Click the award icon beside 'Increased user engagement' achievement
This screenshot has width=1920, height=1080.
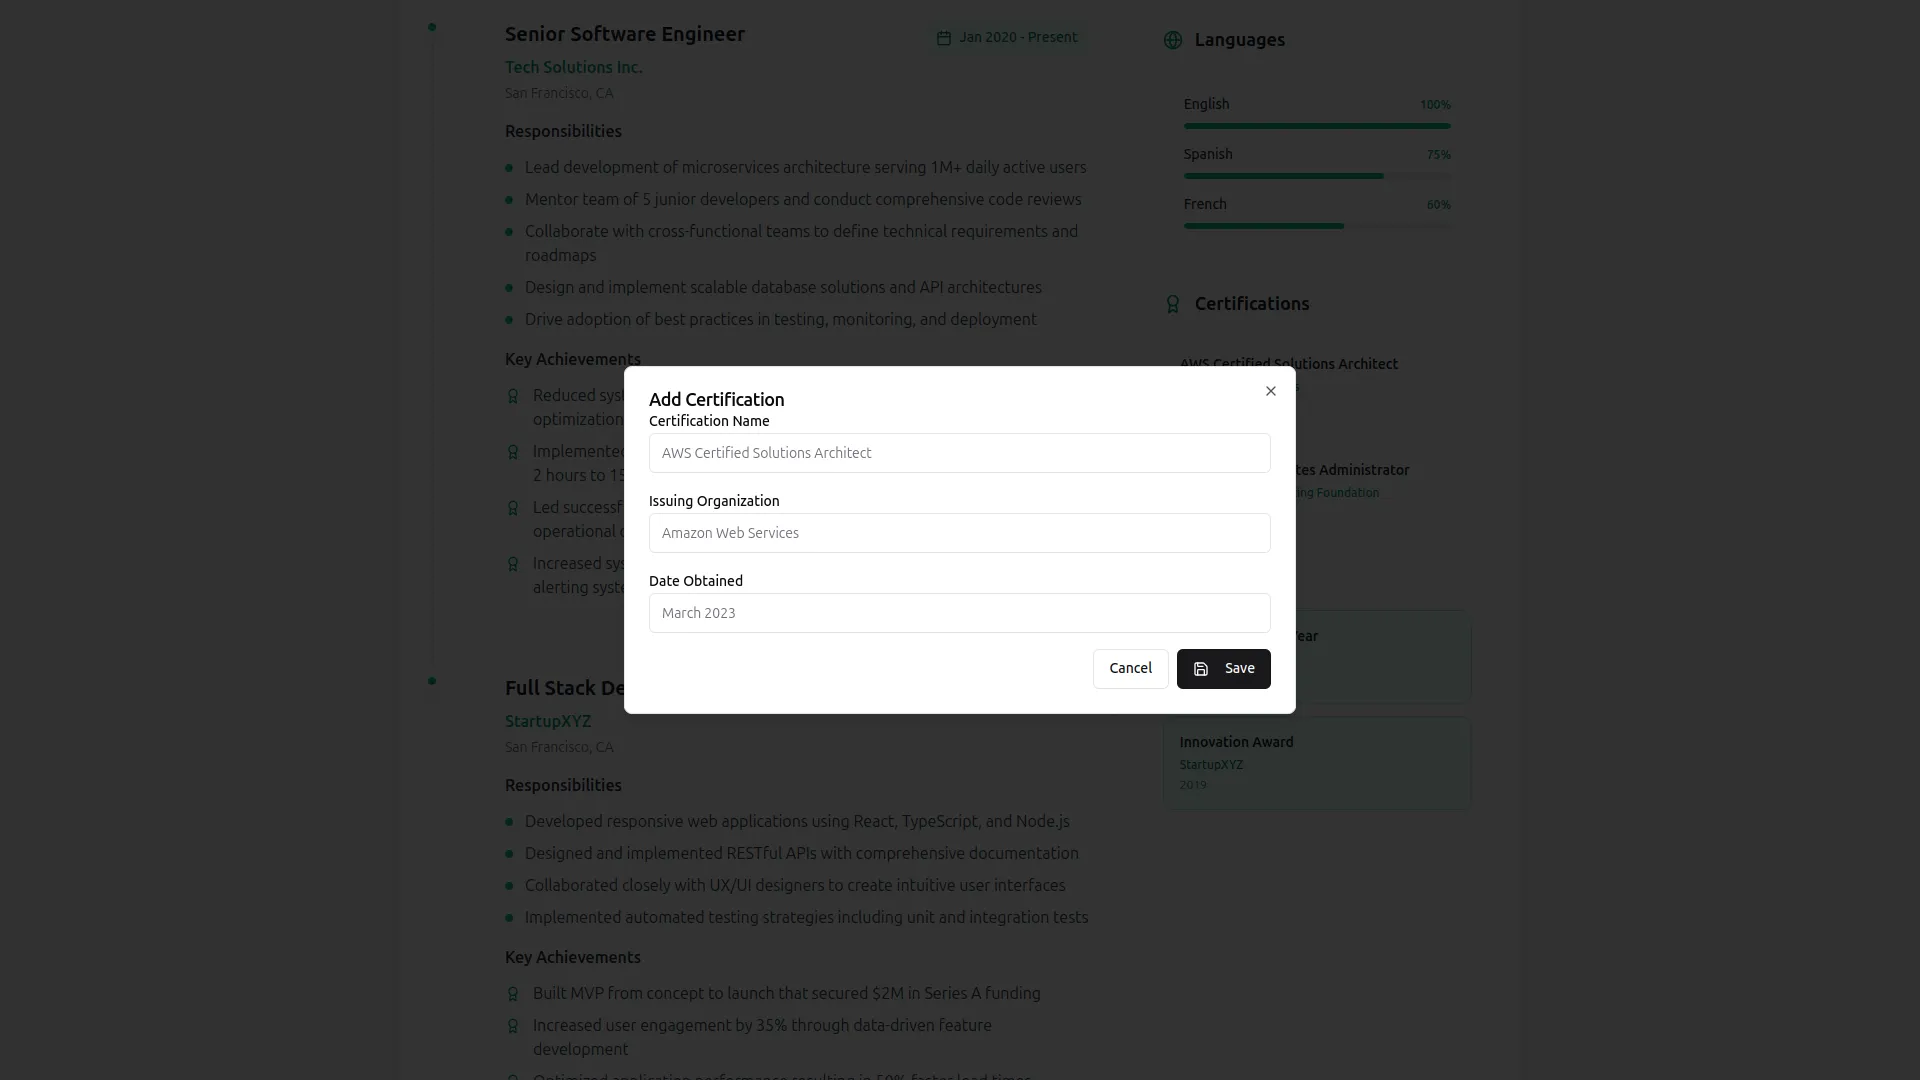[513, 1025]
